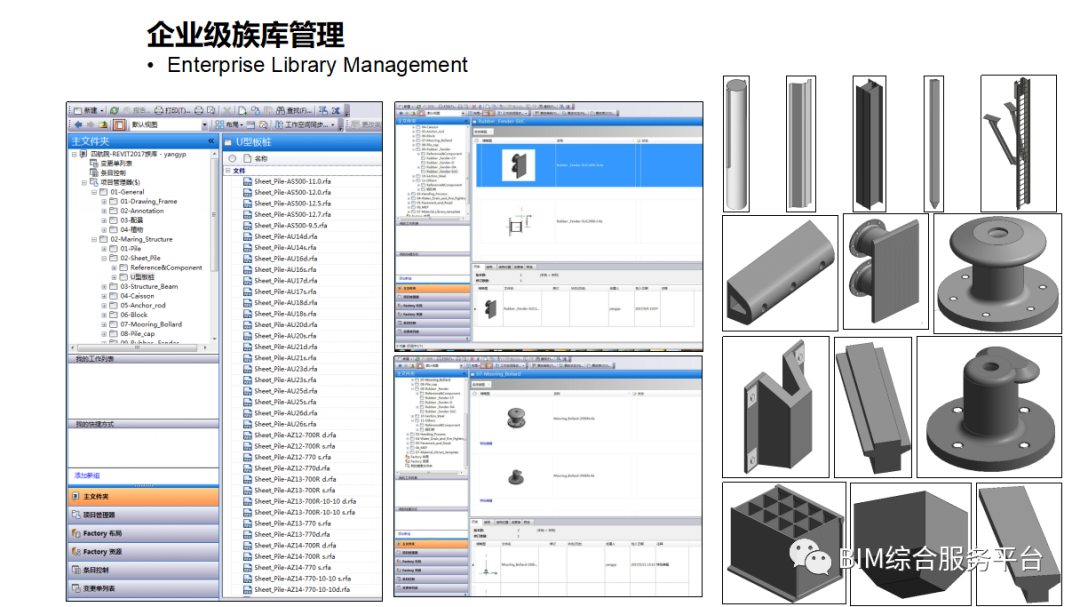Select file Sheet_Pile-AZ14-770 s.rfa
This screenshot has width=1080, height=607.
[292, 567]
